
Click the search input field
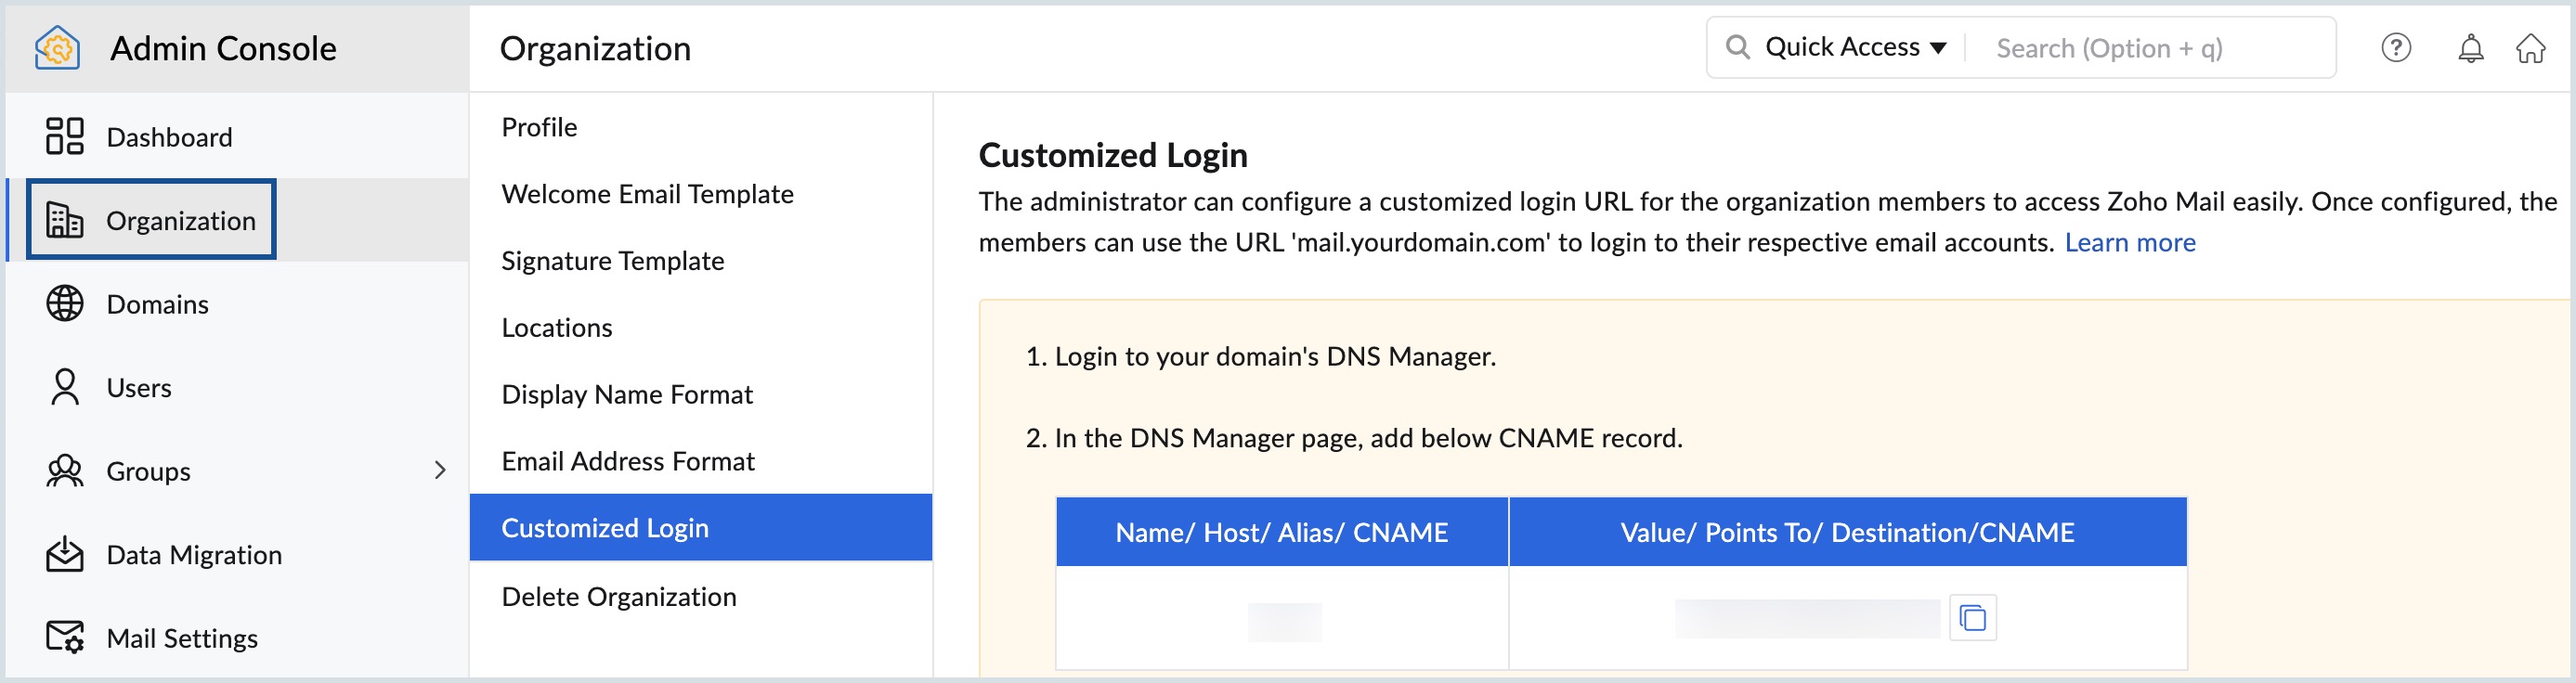(x=2150, y=48)
